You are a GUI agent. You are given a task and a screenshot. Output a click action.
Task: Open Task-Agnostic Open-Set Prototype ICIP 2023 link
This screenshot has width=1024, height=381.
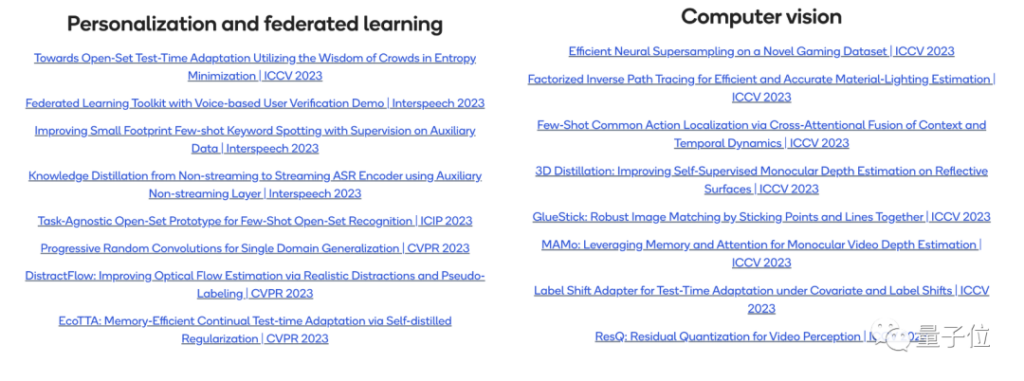coord(255,221)
